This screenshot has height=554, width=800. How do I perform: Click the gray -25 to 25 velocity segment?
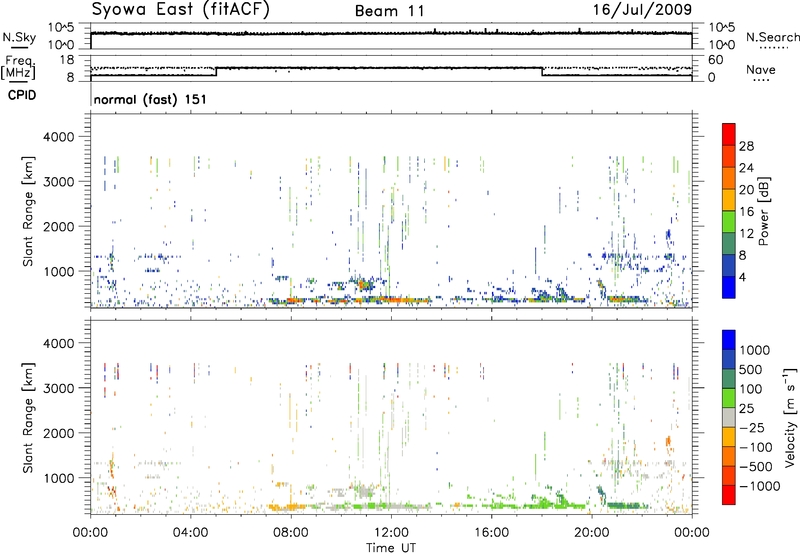pyautogui.click(x=729, y=417)
